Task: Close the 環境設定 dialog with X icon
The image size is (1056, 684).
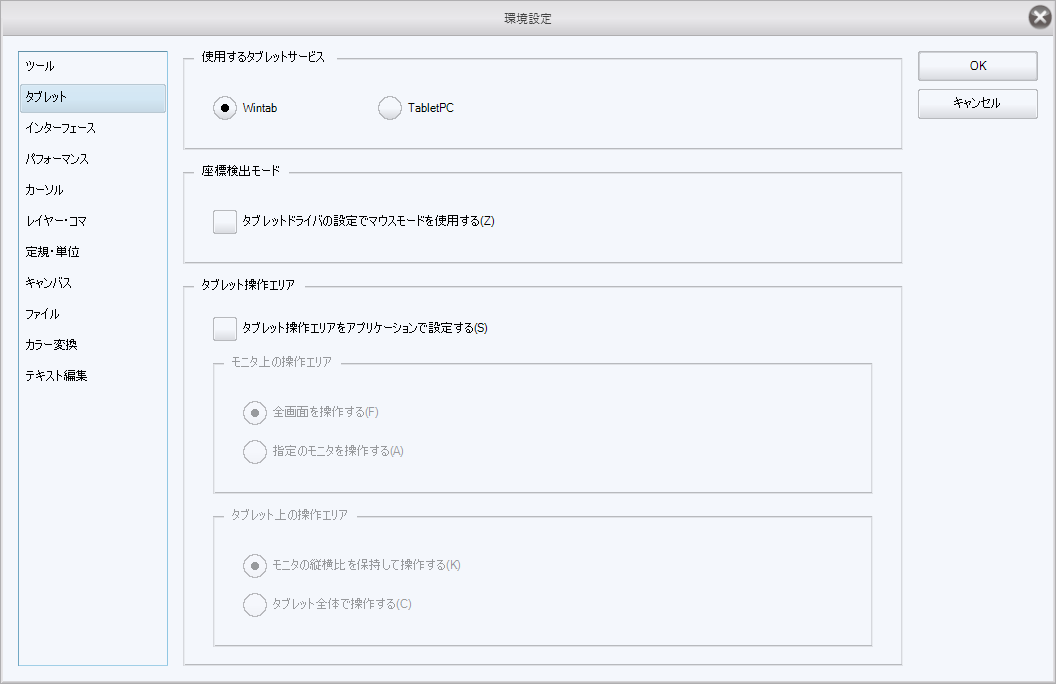Action: point(1039,17)
